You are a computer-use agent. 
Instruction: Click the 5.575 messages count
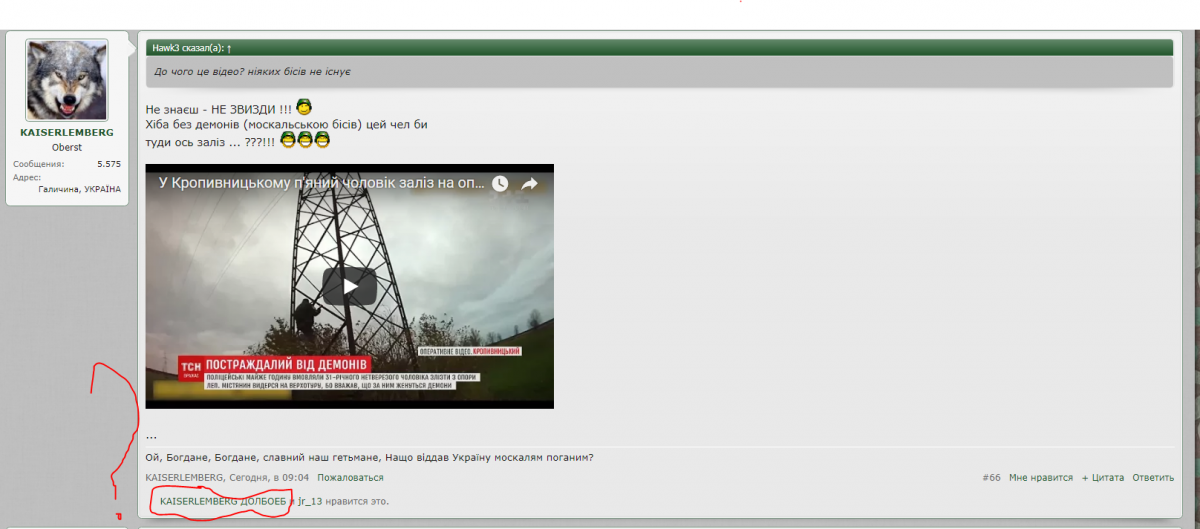coord(109,163)
